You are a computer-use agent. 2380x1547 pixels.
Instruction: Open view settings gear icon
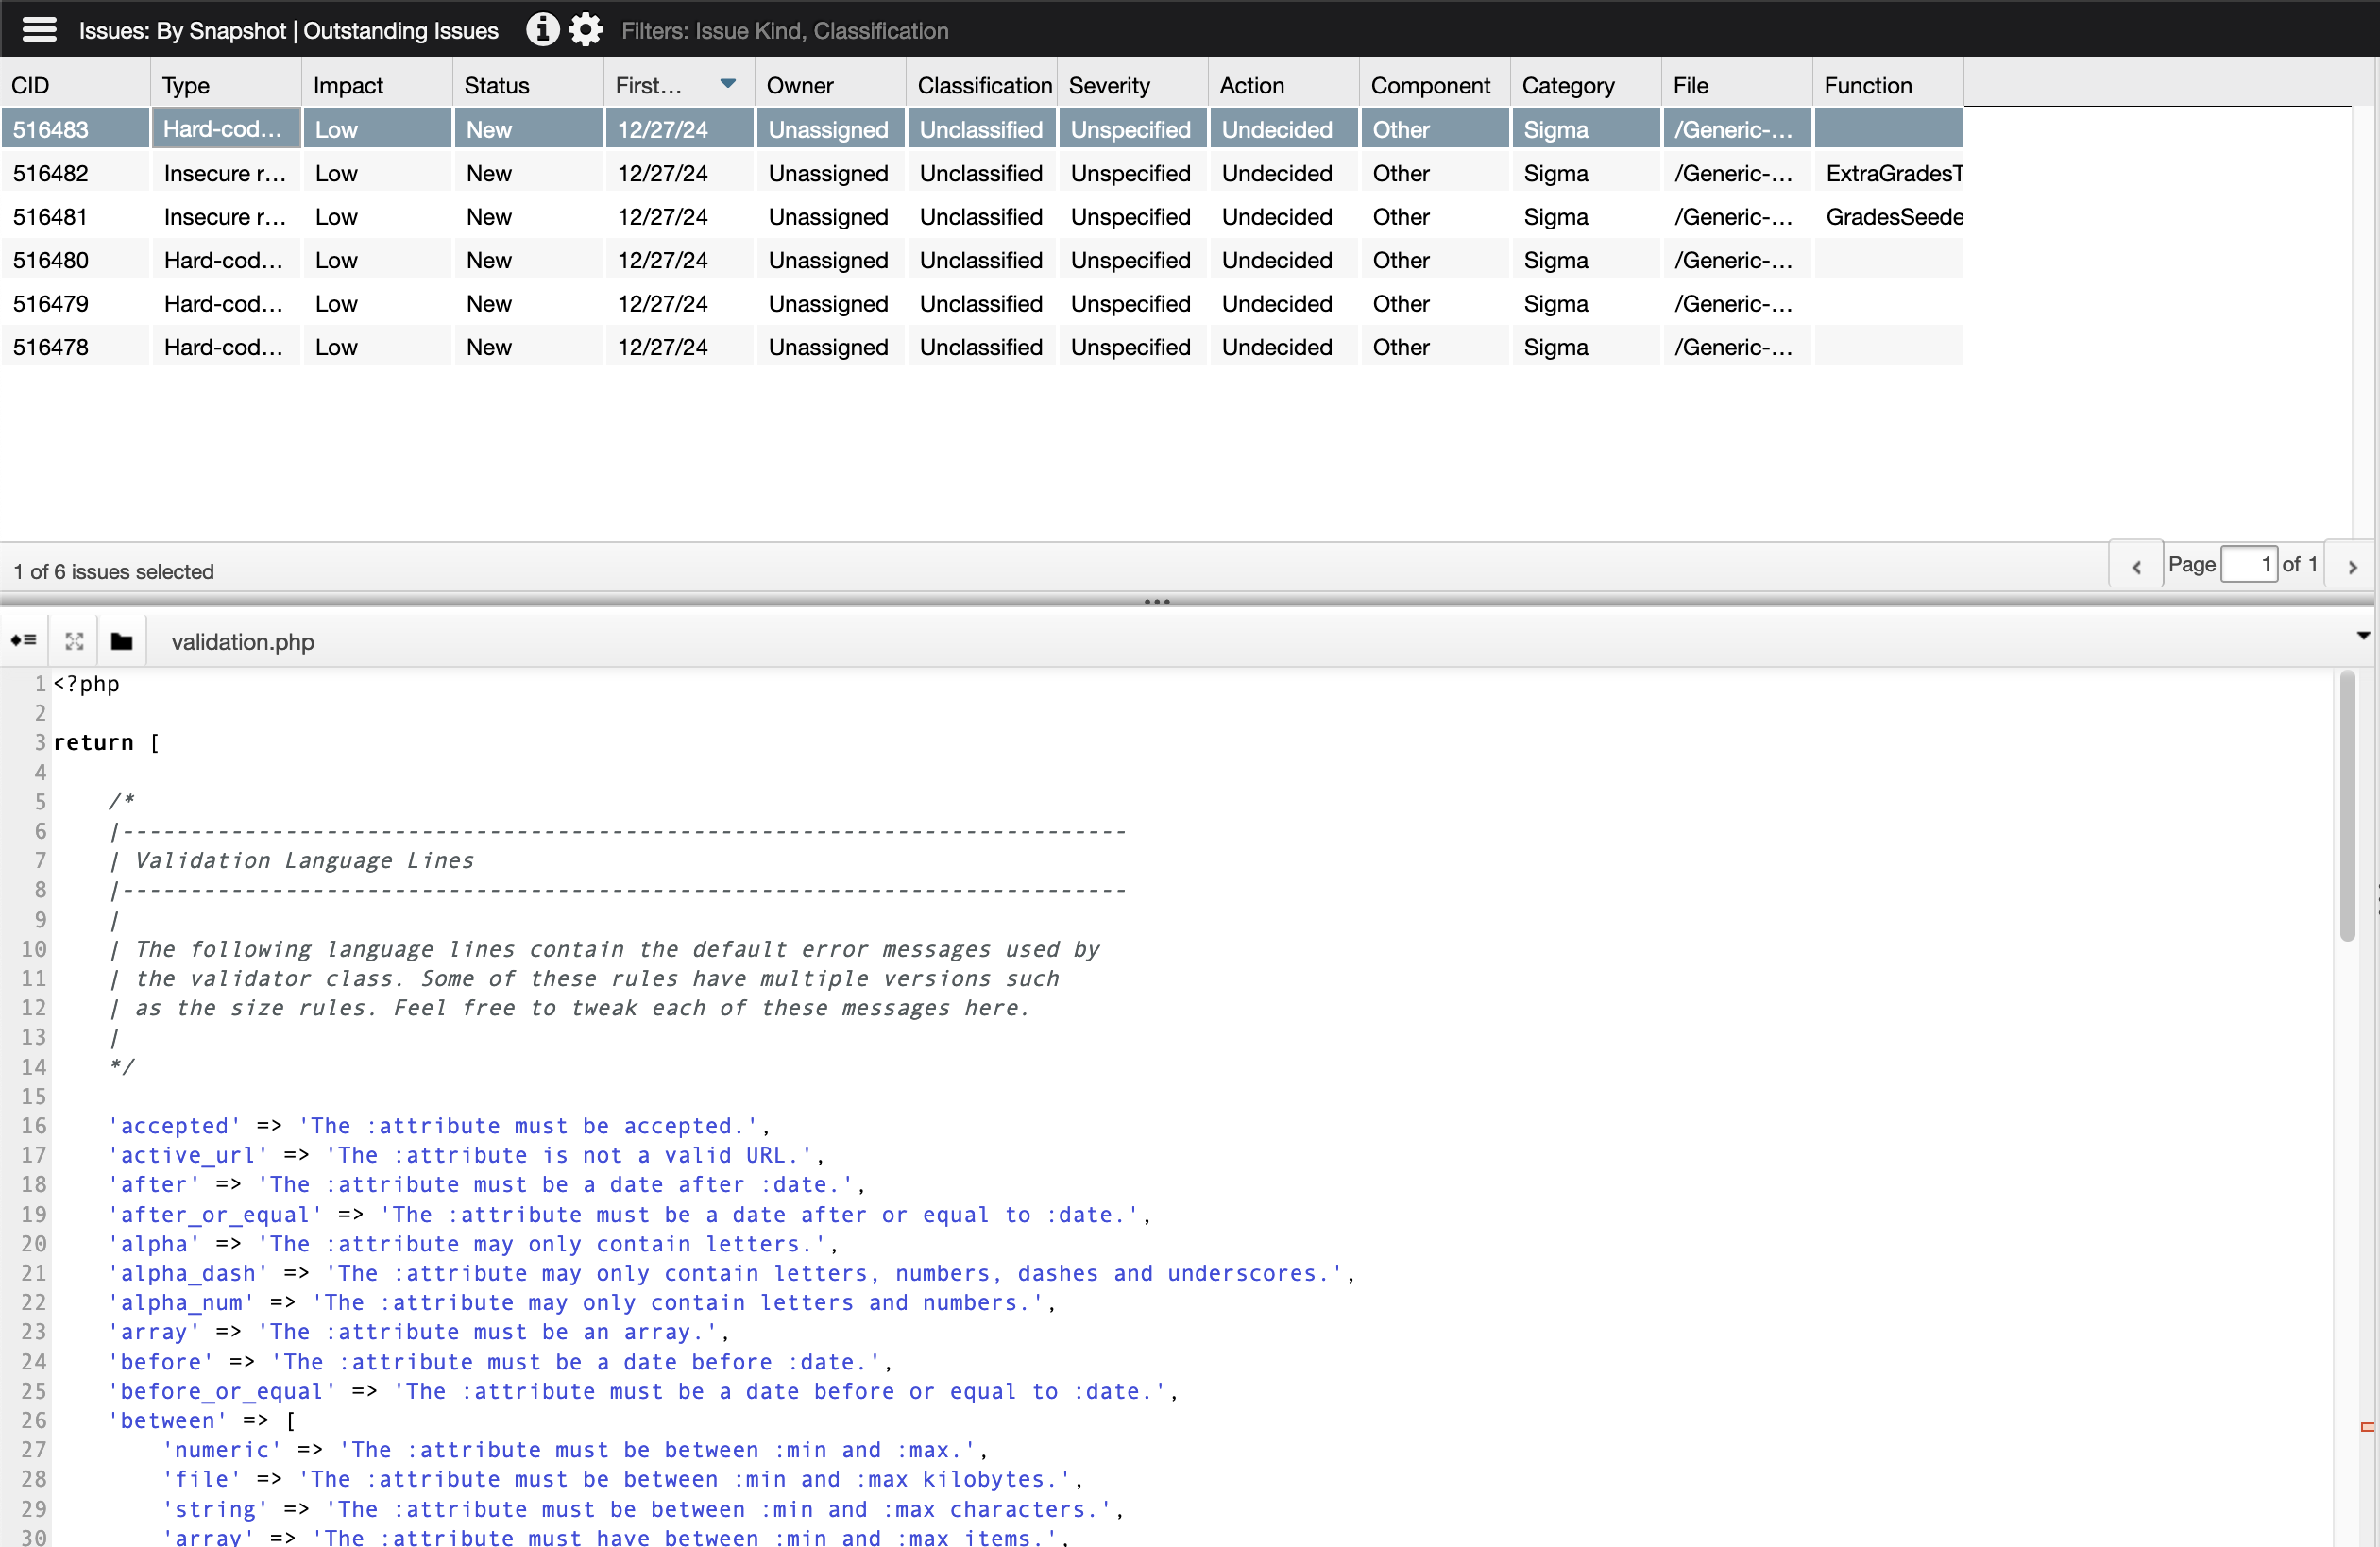(586, 30)
